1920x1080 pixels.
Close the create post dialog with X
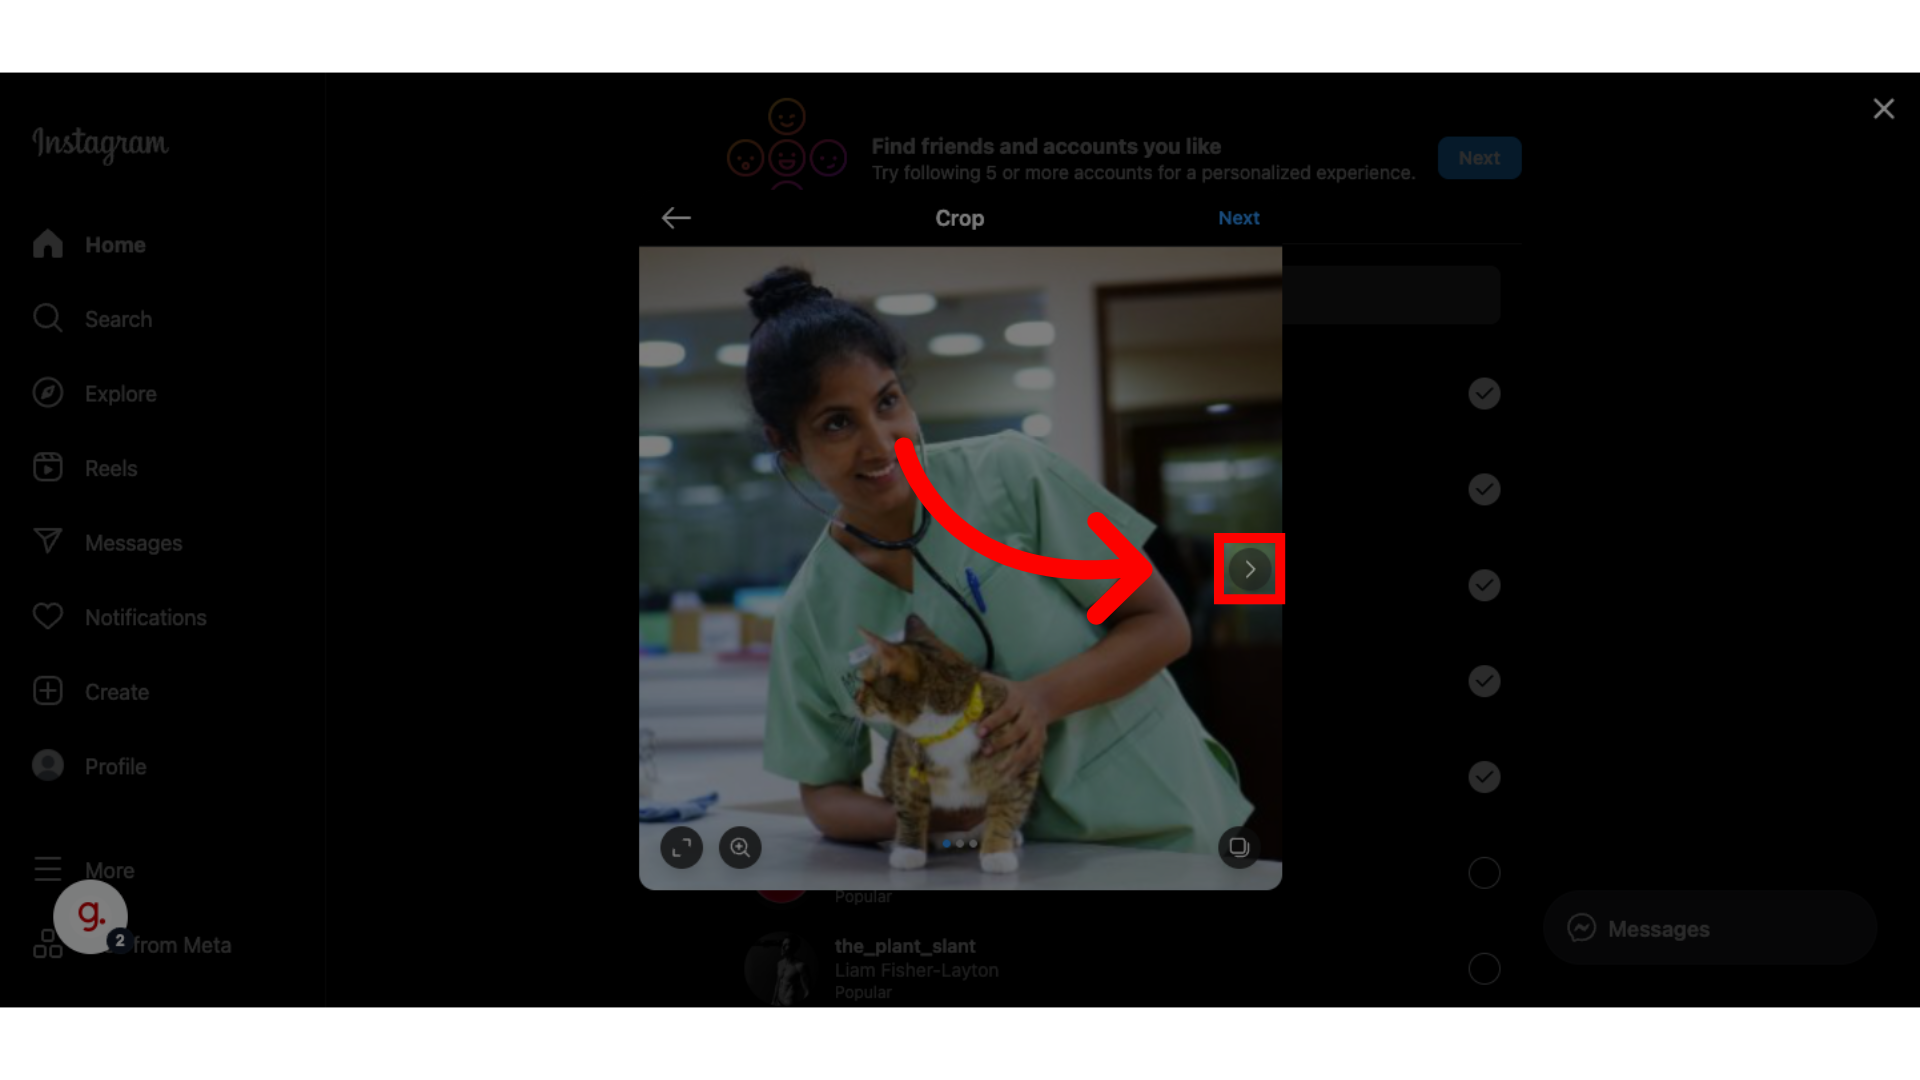coord(1883,109)
